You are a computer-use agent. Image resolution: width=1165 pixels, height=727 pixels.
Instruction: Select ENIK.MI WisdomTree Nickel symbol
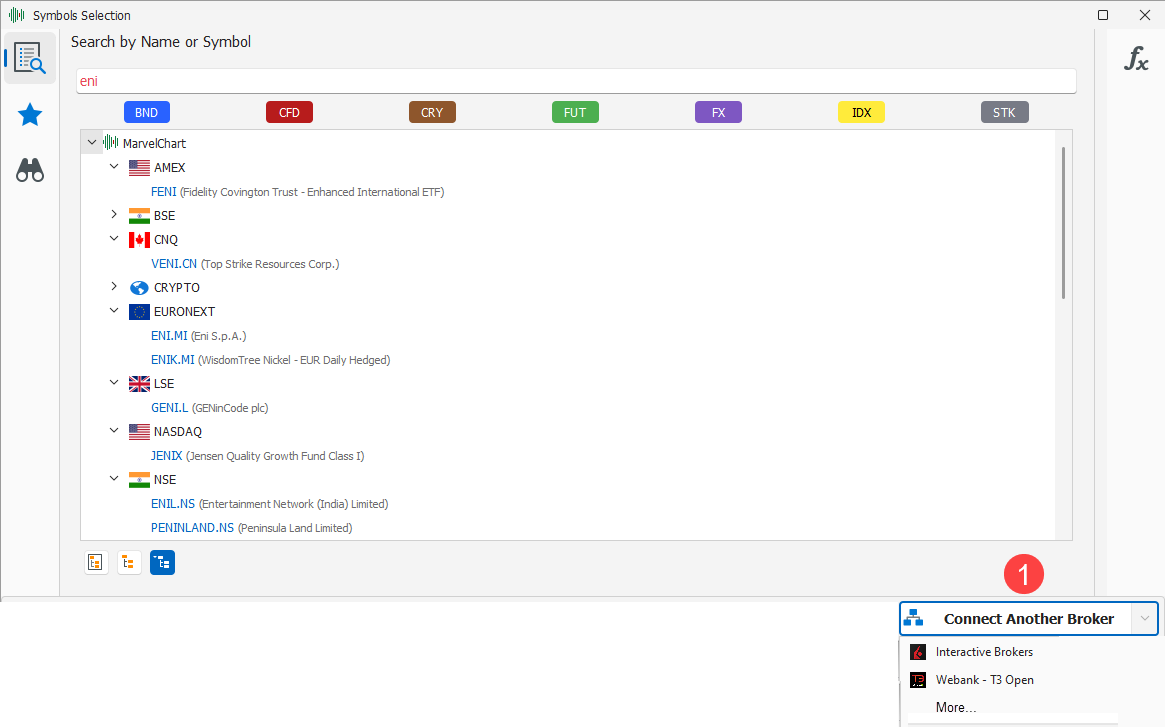click(270, 360)
